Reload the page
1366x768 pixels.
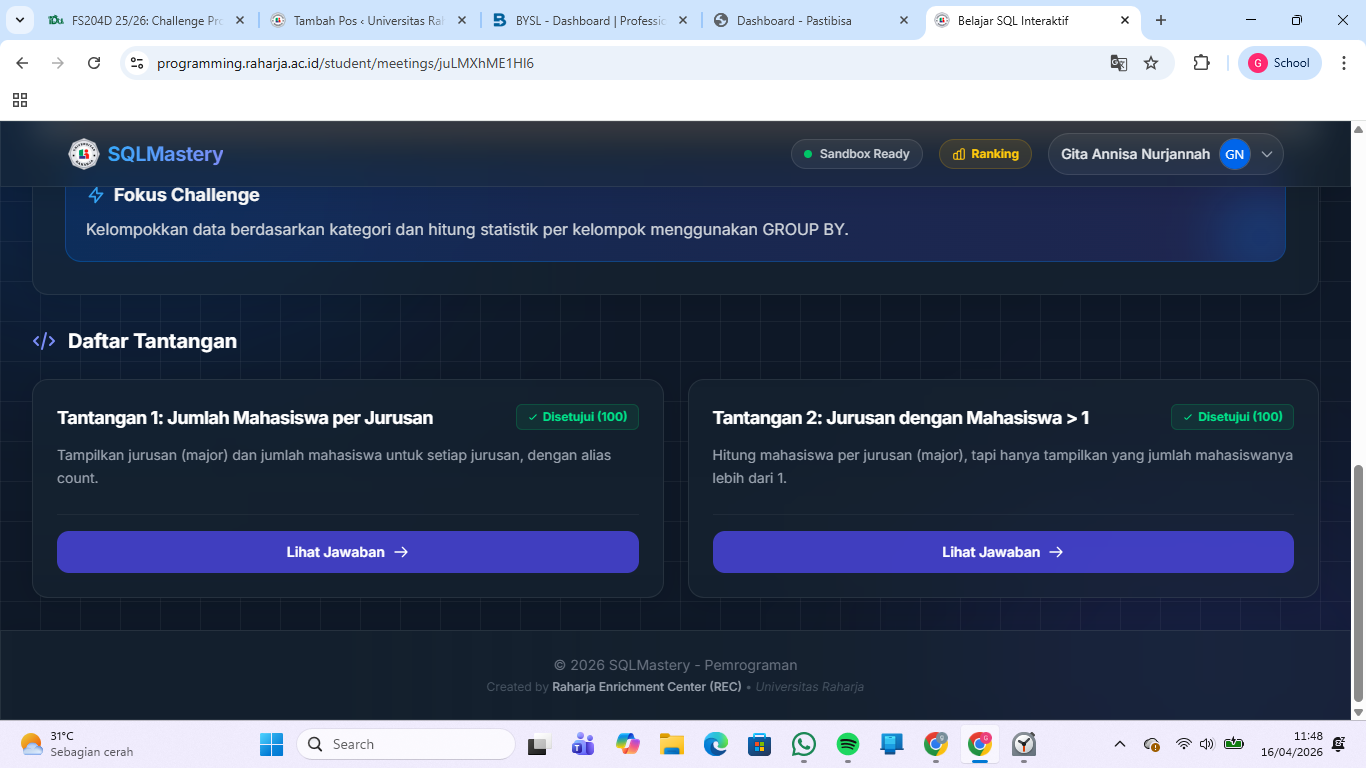[94, 63]
